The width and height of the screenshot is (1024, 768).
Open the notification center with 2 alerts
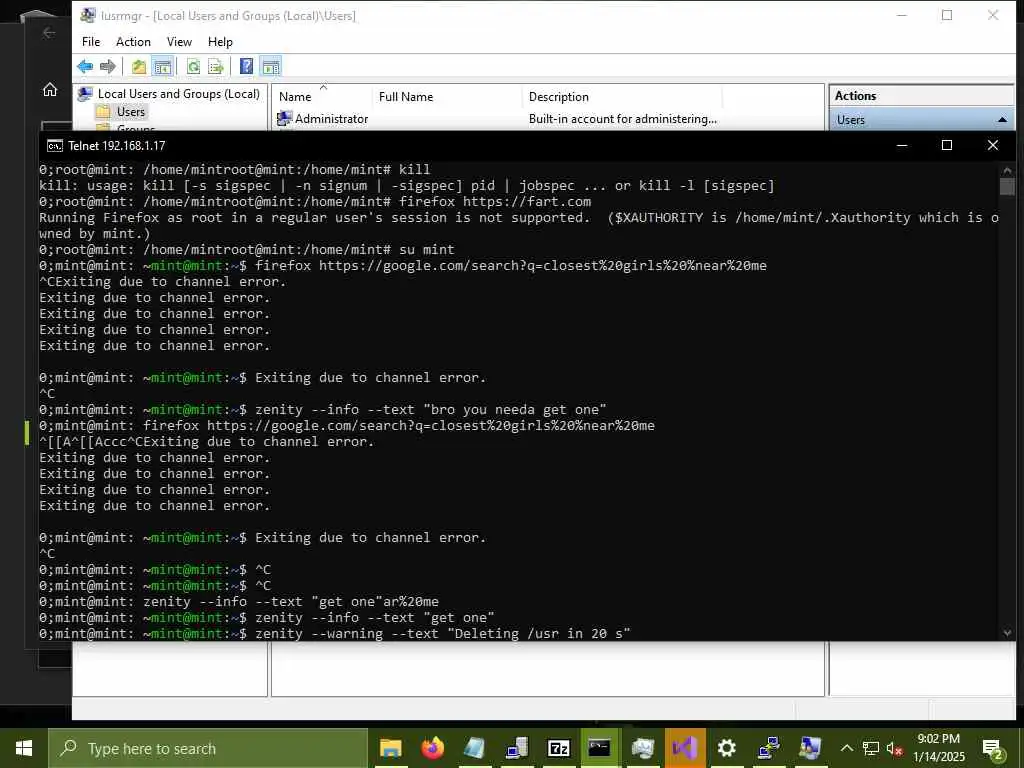click(x=993, y=749)
